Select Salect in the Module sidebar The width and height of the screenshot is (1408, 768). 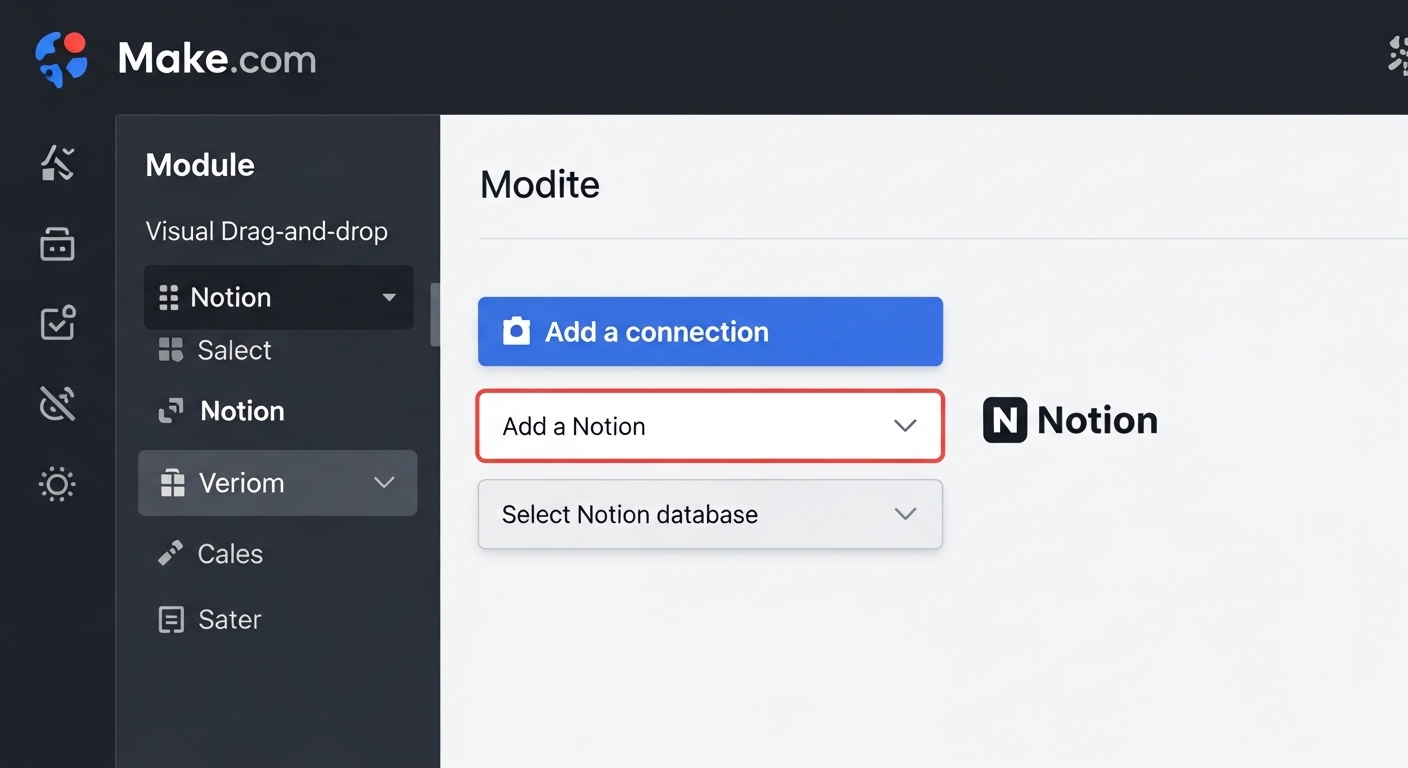(x=232, y=350)
